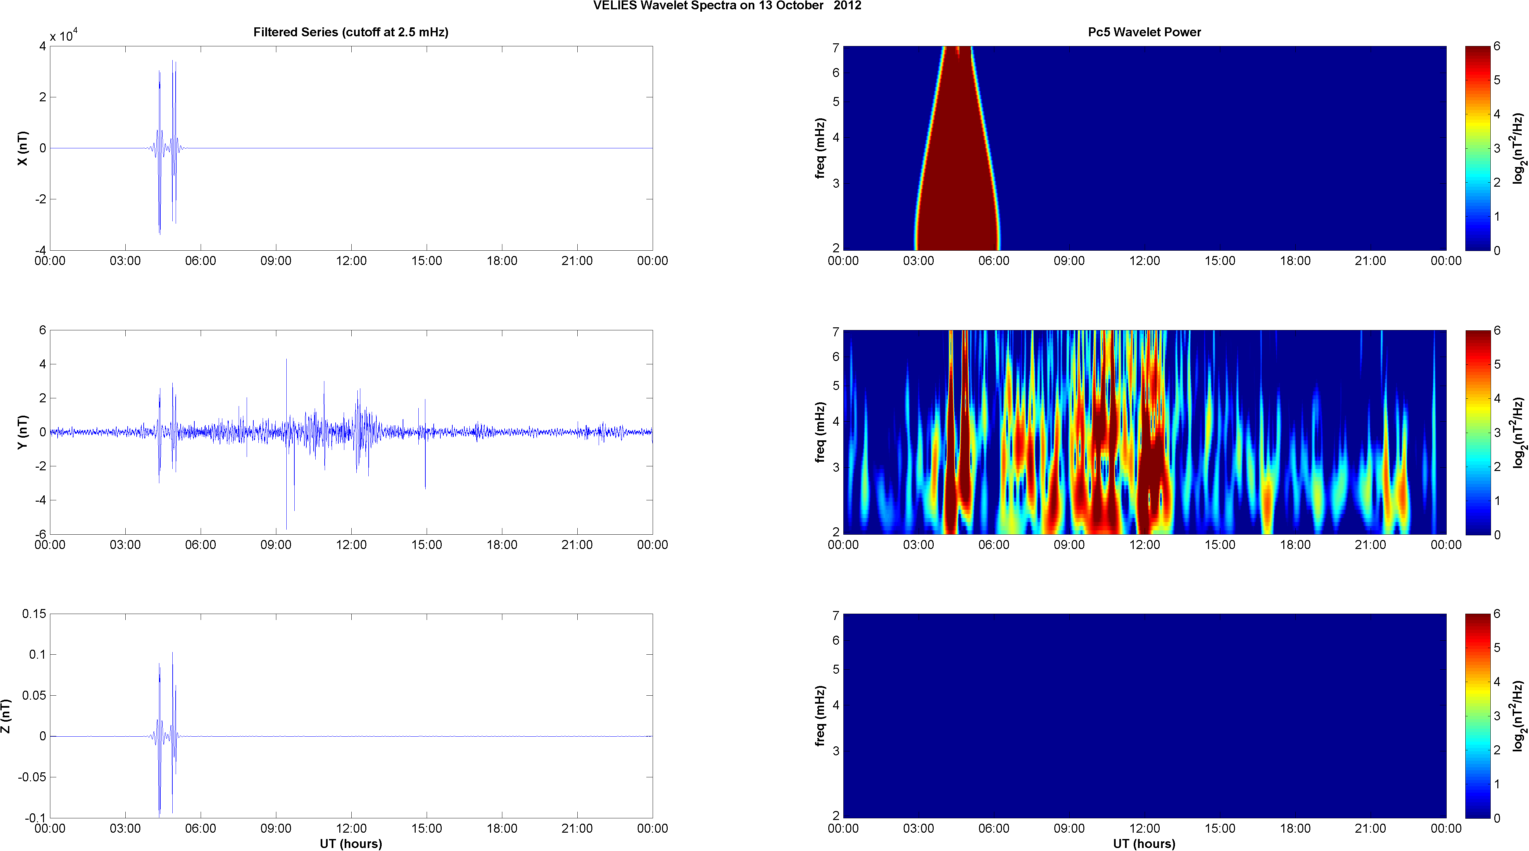Click the colorbar beside the bottom spectrogram
This screenshot has width=1529, height=851.
1477,716
